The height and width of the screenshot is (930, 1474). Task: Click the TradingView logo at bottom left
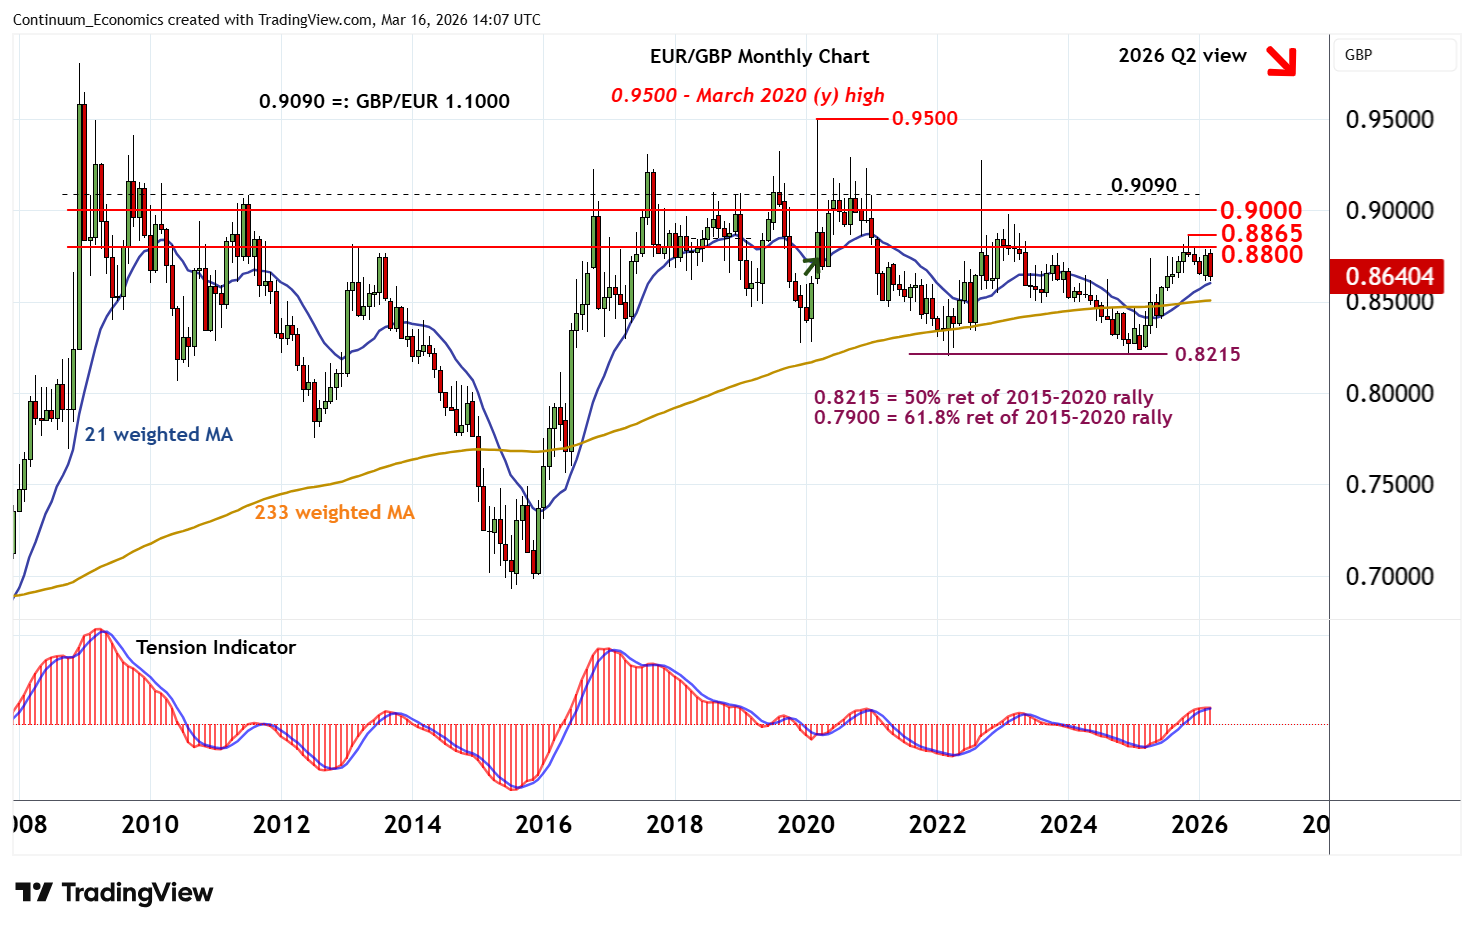click(x=115, y=892)
